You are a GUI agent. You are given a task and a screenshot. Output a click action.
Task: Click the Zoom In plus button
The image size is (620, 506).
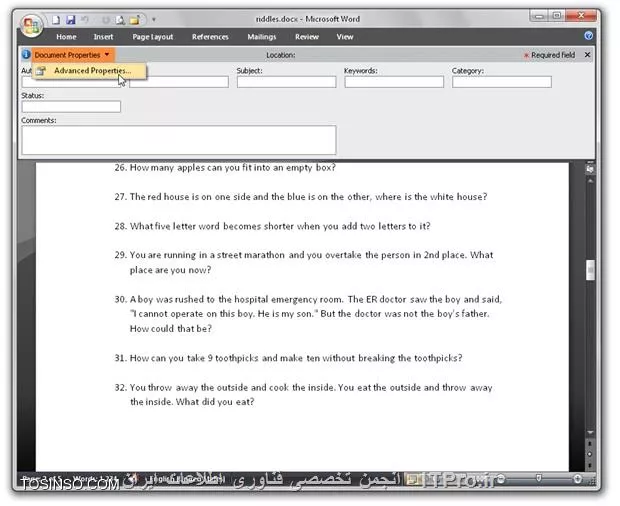pos(578,479)
